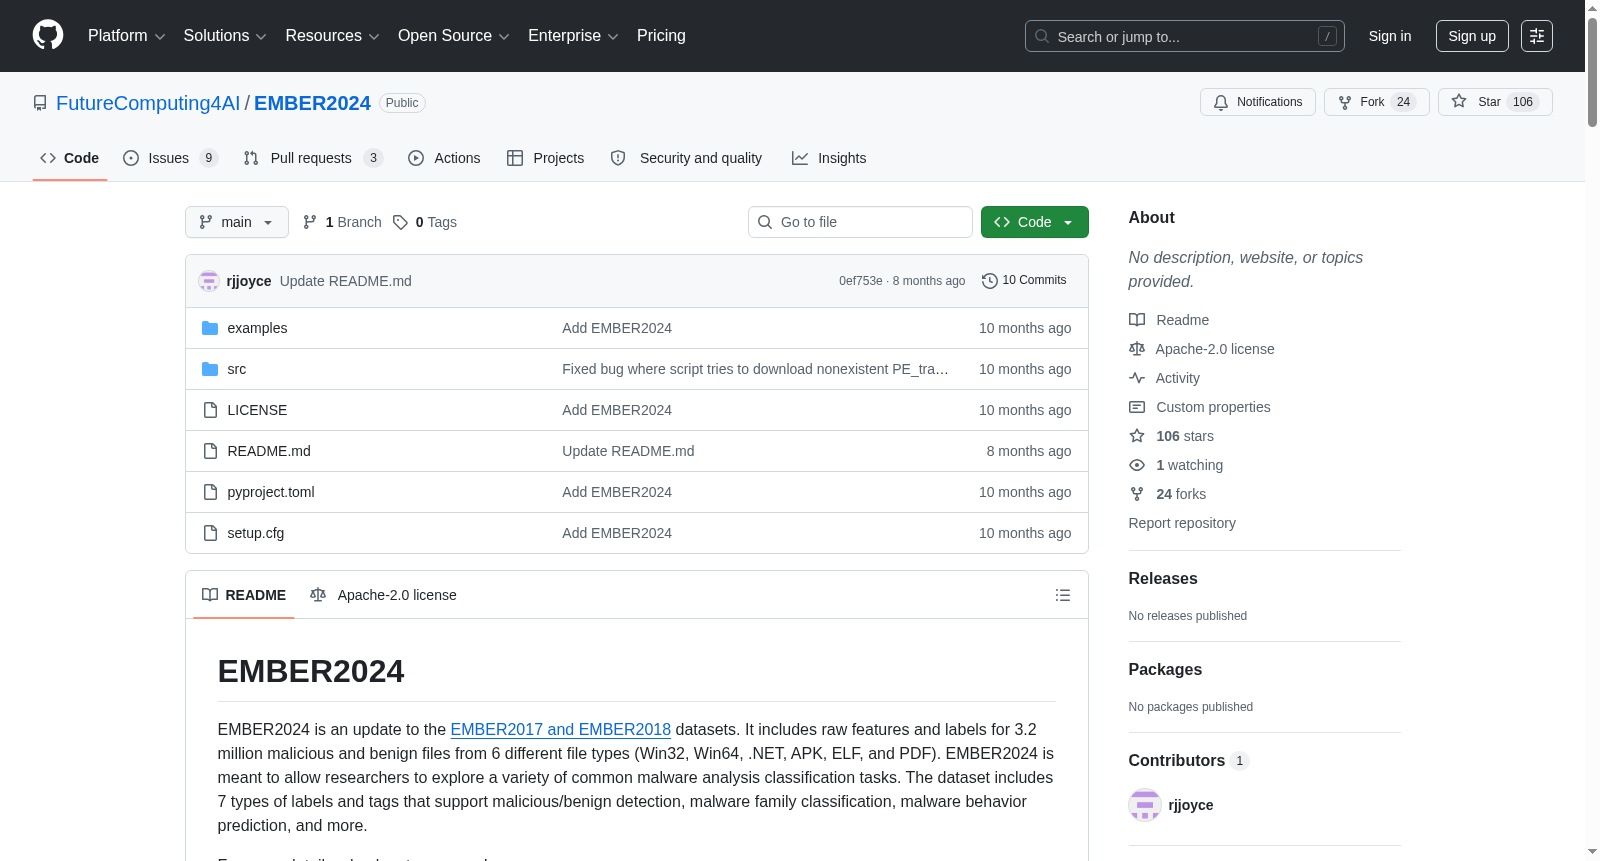Click the Sign in link
The height and width of the screenshot is (861, 1600).
[1390, 36]
